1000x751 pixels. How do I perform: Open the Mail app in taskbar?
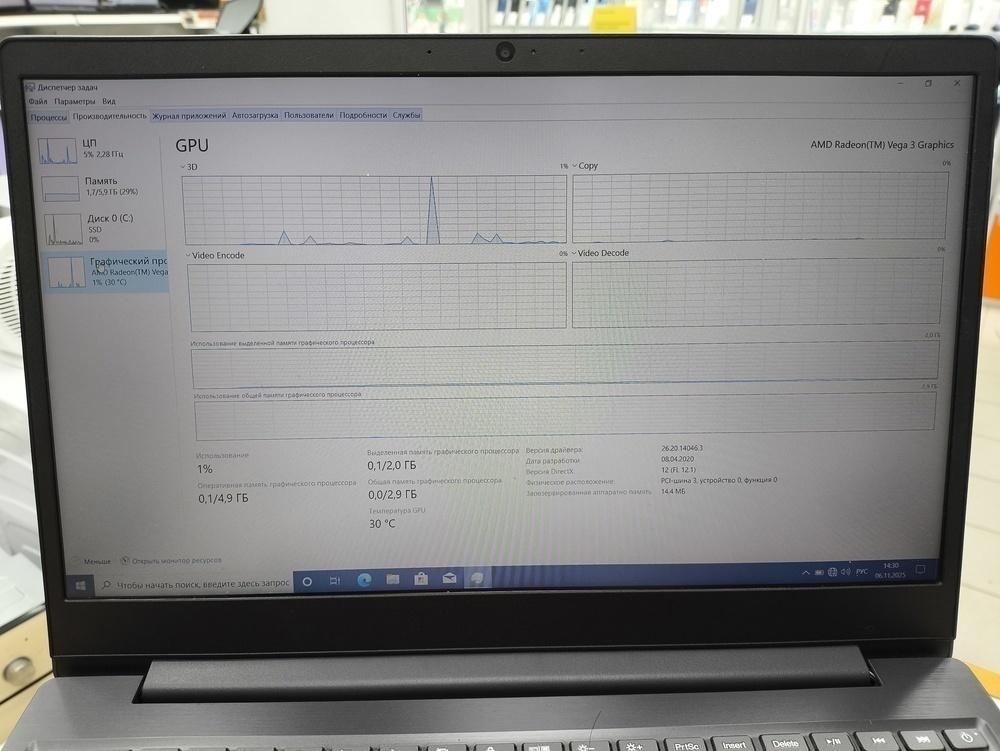pos(449,578)
